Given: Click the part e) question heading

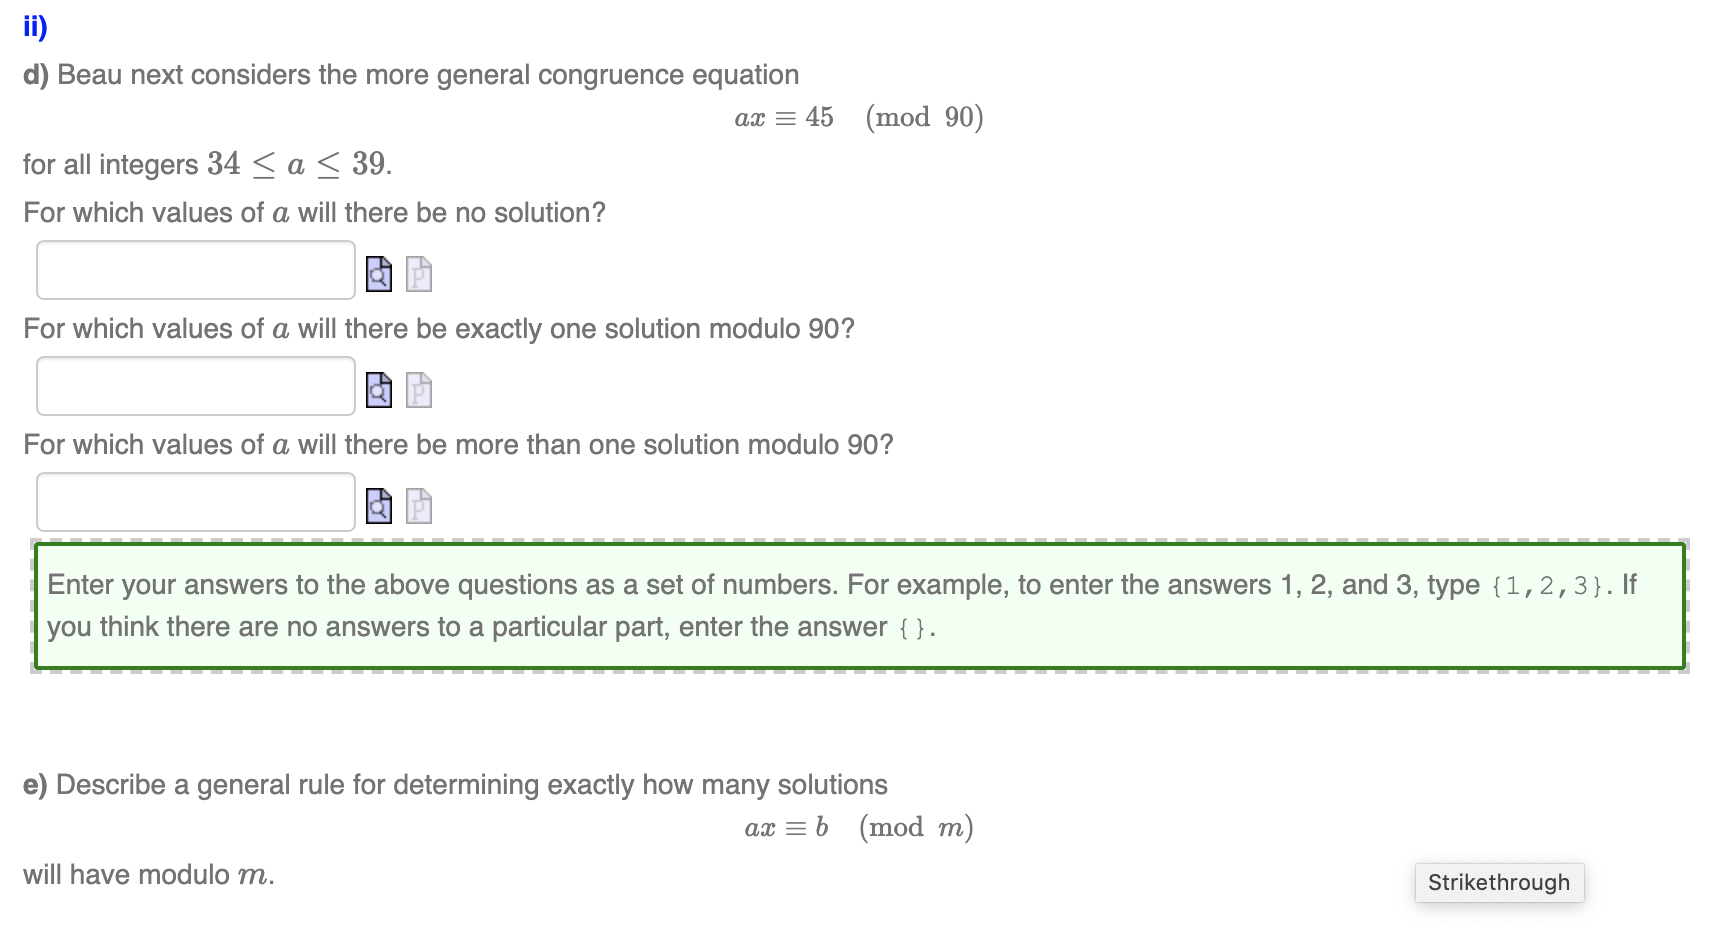Looking at the screenshot, I should click(456, 785).
